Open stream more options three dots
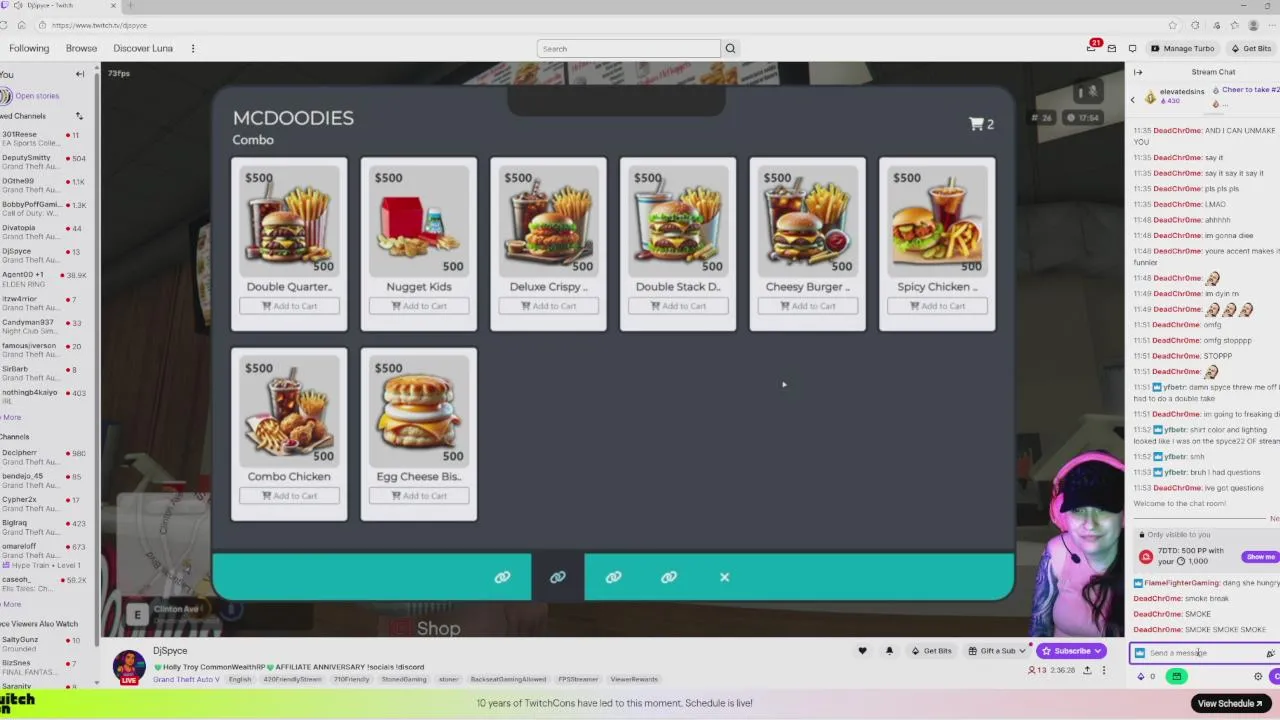The height and width of the screenshot is (720, 1280). 1104,670
